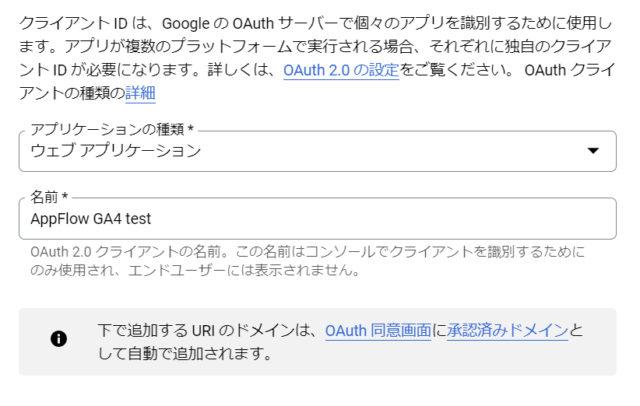Viewport: 640px width, 406px height.
Task: Follow the OAuth 同意画面 link
Action: click(378, 331)
